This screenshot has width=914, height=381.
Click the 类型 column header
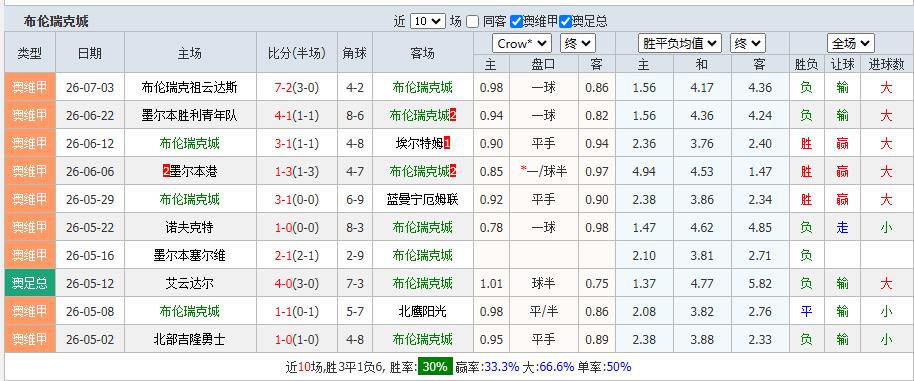click(30, 54)
